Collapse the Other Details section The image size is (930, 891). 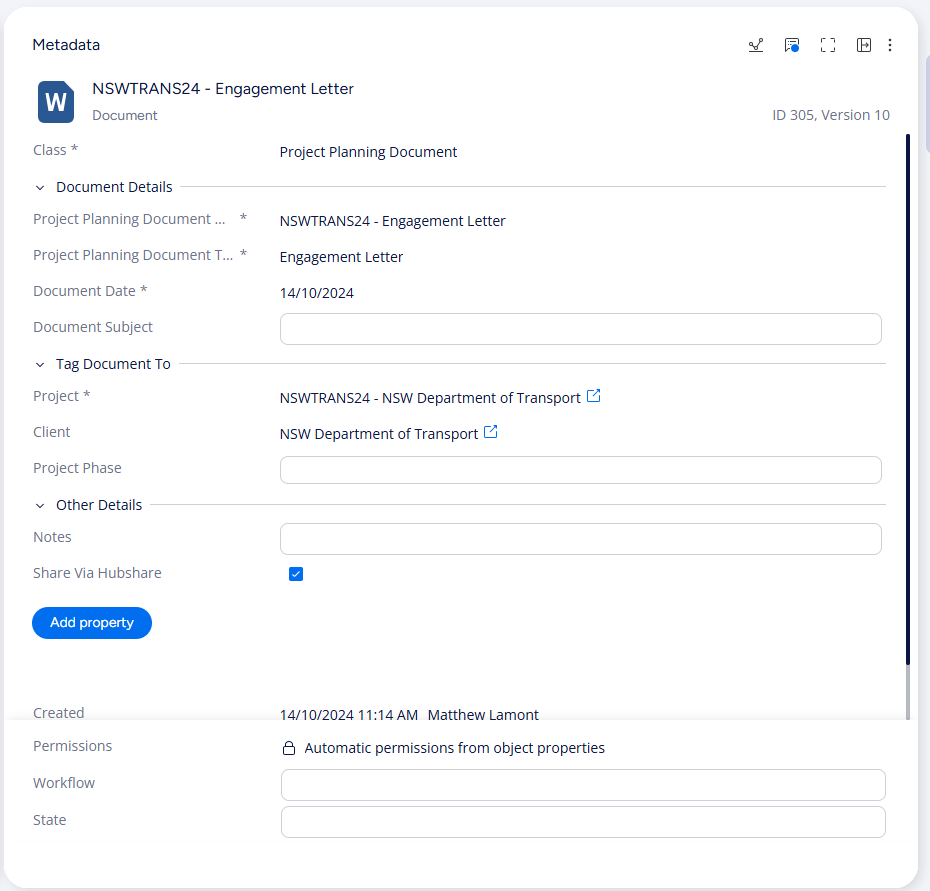(40, 505)
